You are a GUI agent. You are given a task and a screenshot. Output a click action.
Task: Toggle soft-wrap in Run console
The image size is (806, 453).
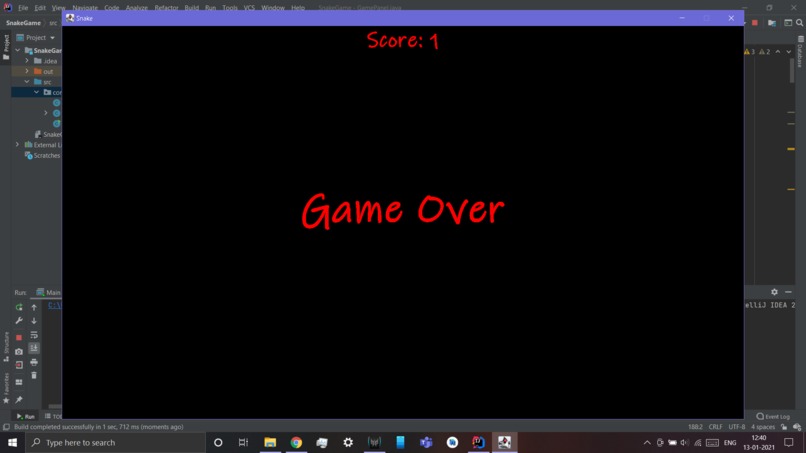click(x=34, y=335)
